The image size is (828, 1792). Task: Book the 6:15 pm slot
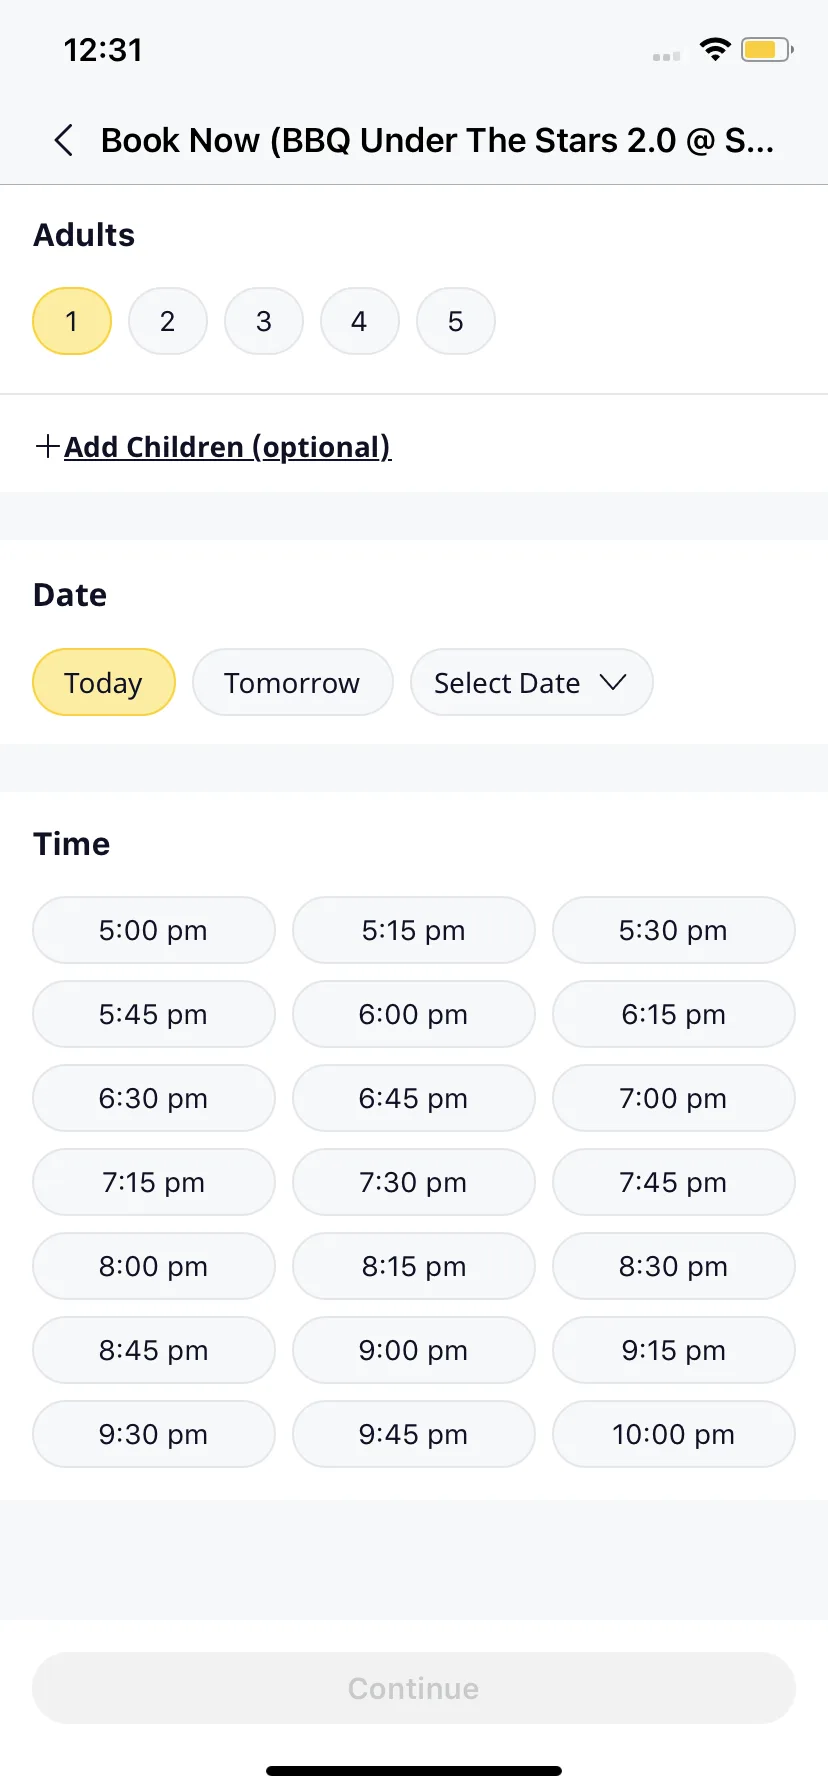click(x=674, y=1014)
